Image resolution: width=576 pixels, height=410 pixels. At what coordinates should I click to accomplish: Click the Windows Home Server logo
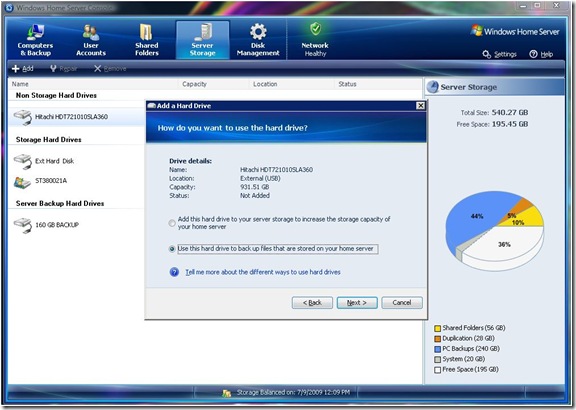[x=515, y=31]
